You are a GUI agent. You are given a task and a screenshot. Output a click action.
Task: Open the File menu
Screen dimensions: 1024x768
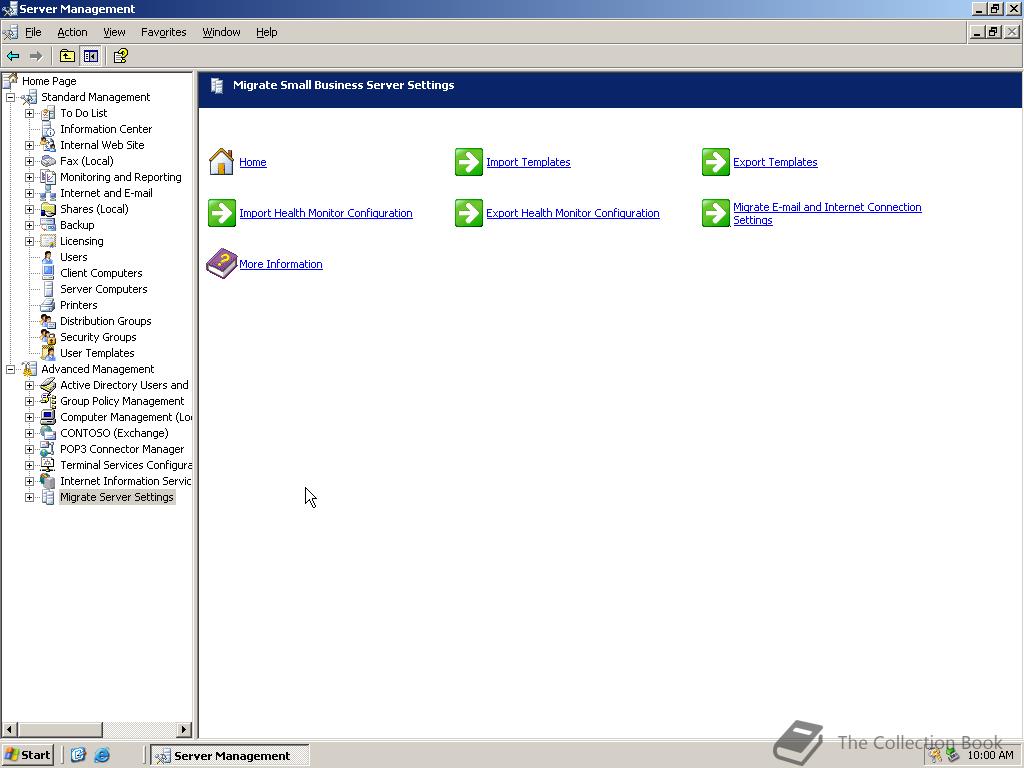[x=33, y=32]
